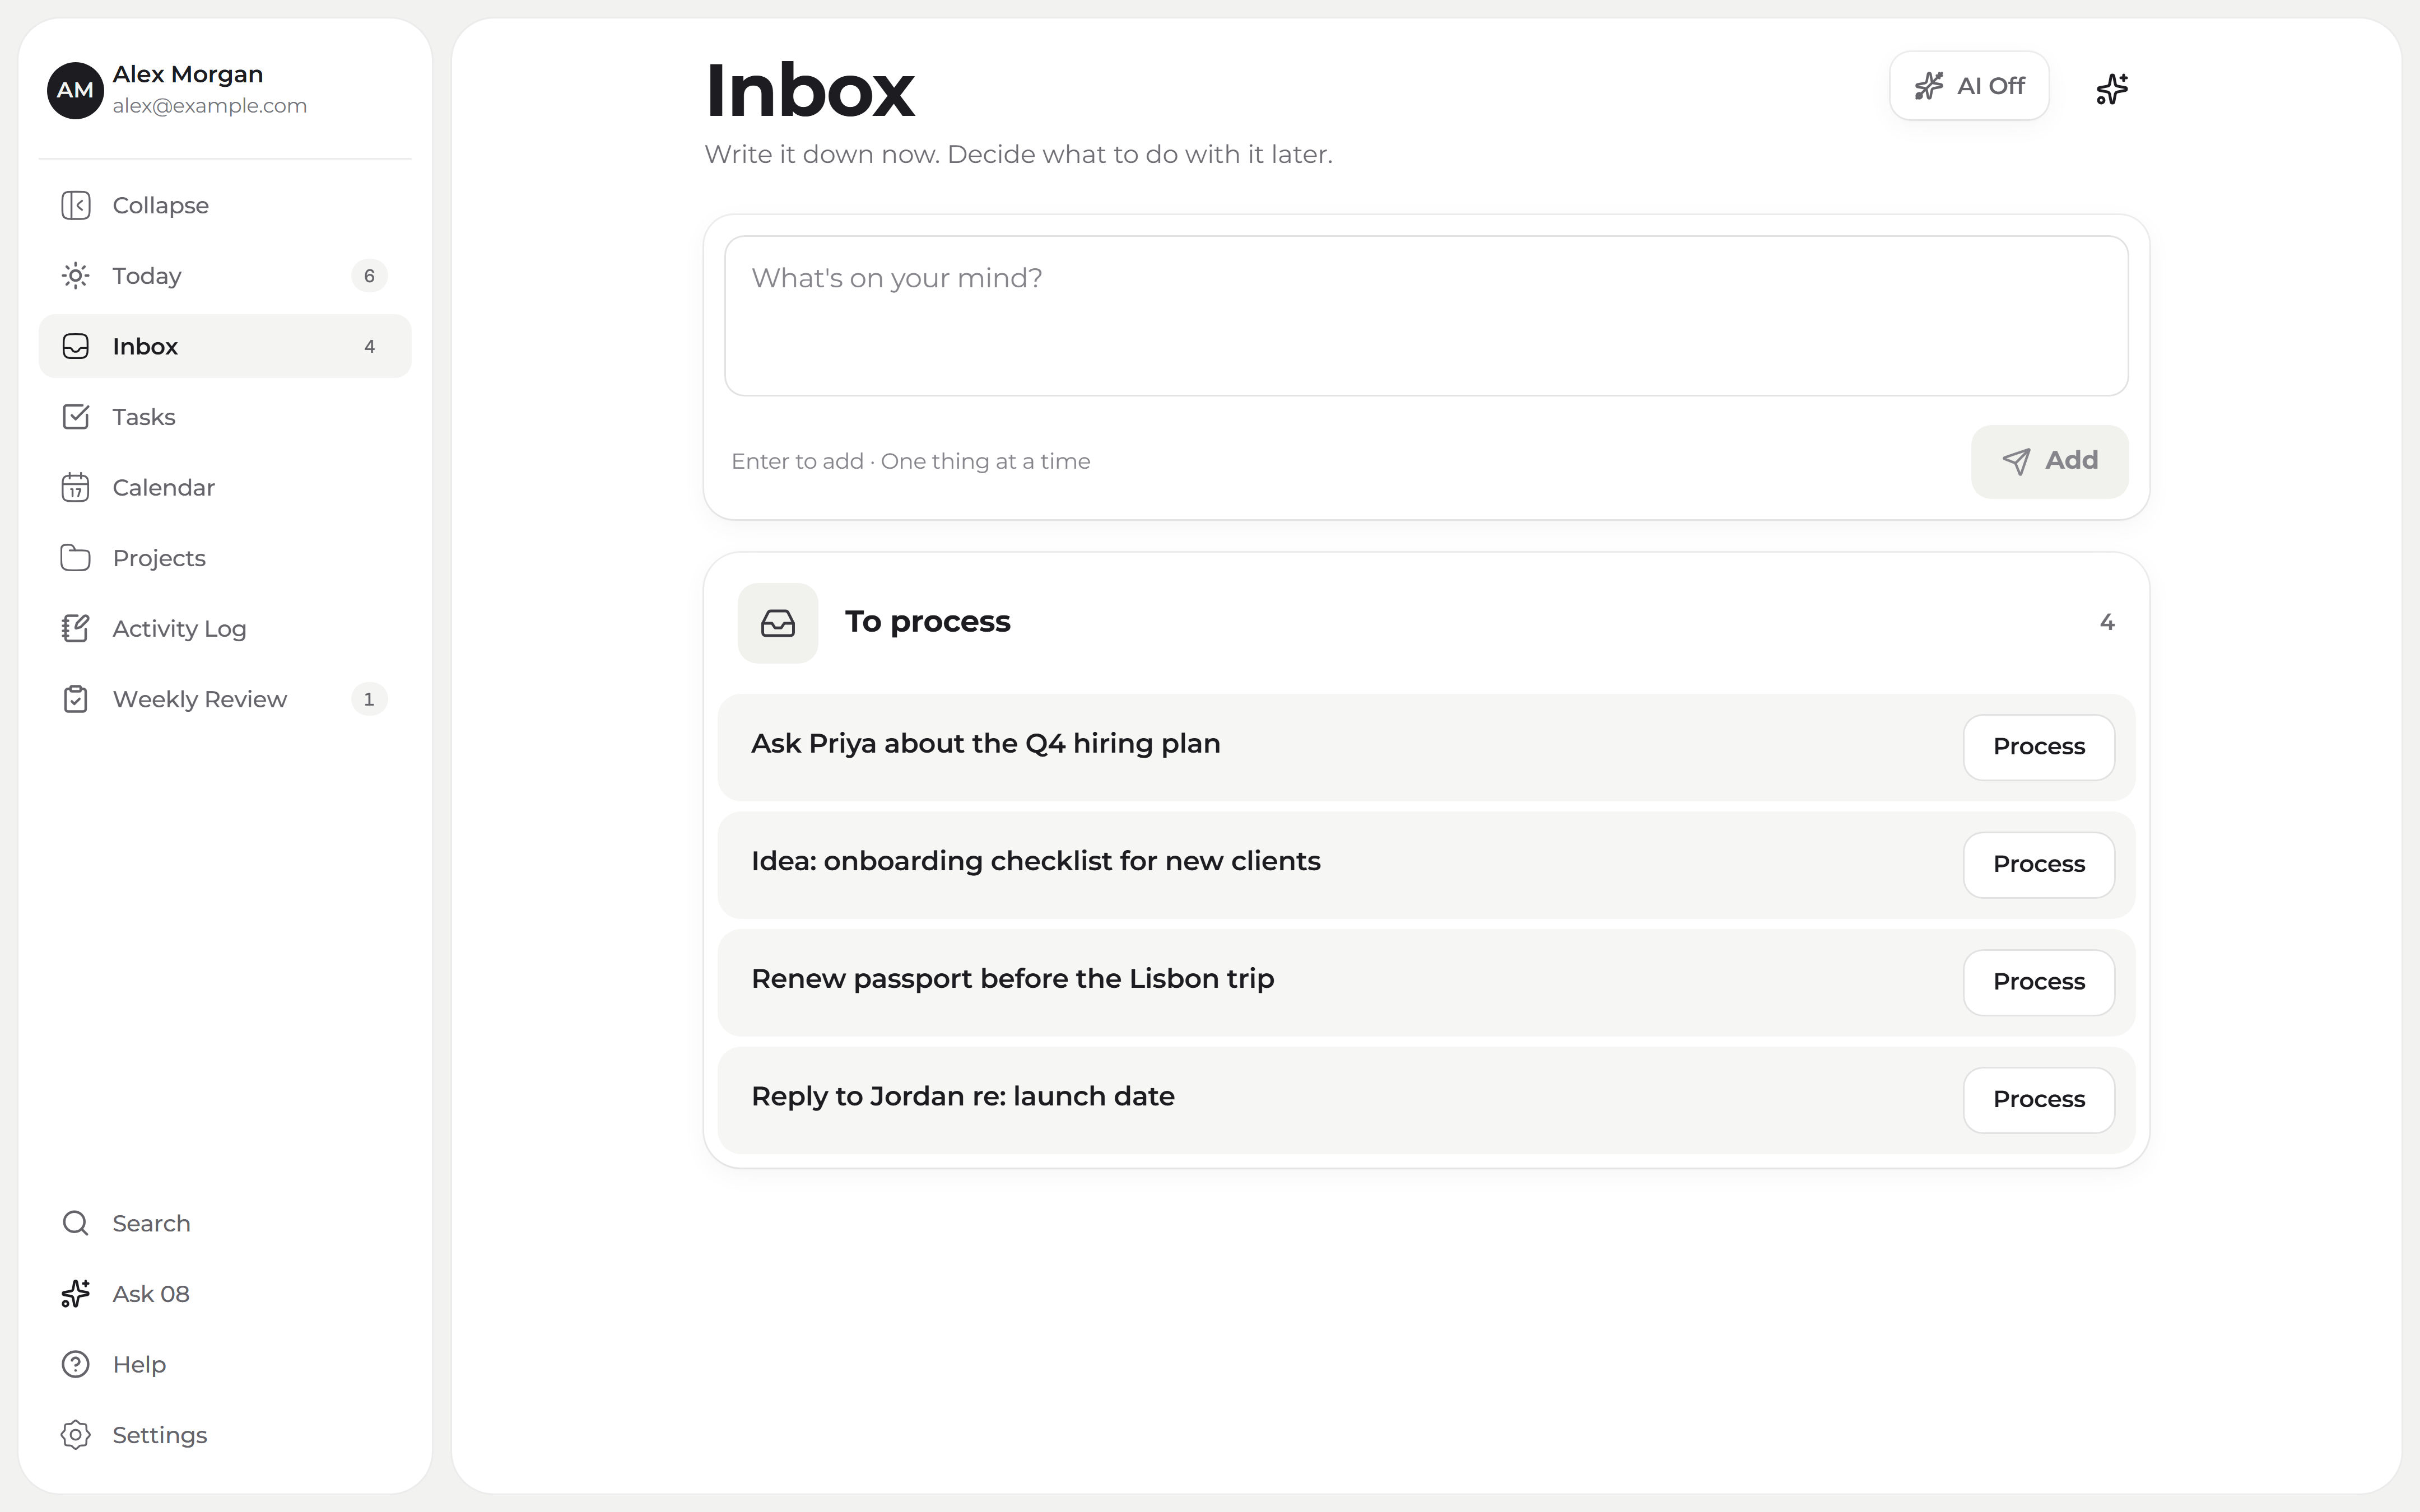
Task: Click the 'To process' heading
Action: coord(927,622)
